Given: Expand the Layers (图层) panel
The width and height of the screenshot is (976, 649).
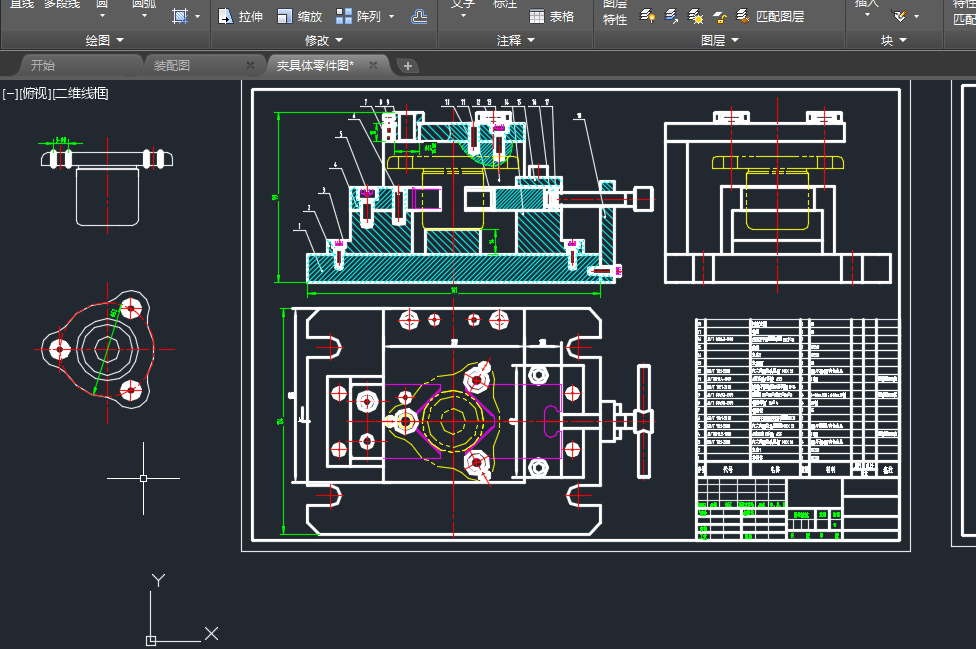Looking at the screenshot, I should click(x=720, y=40).
